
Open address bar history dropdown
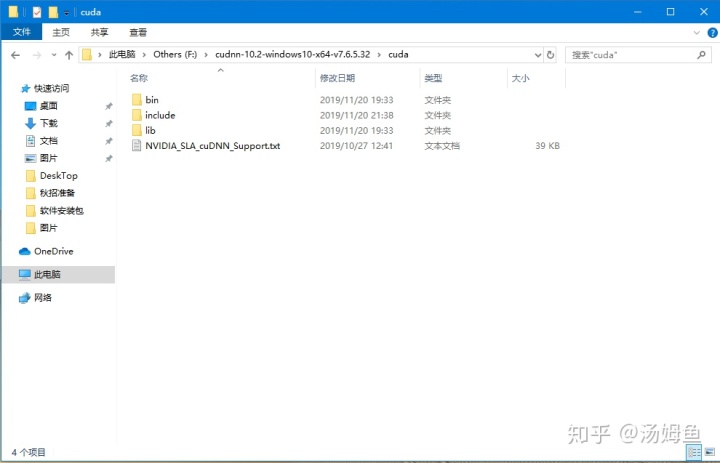point(538,55)
